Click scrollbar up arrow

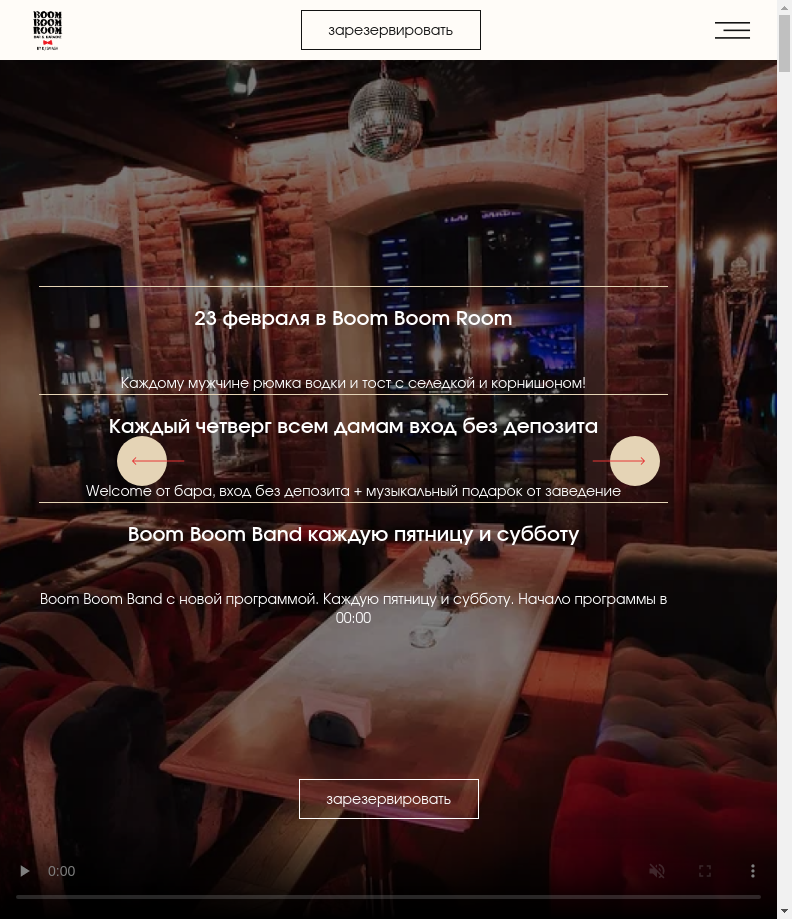tap(784, 7)
